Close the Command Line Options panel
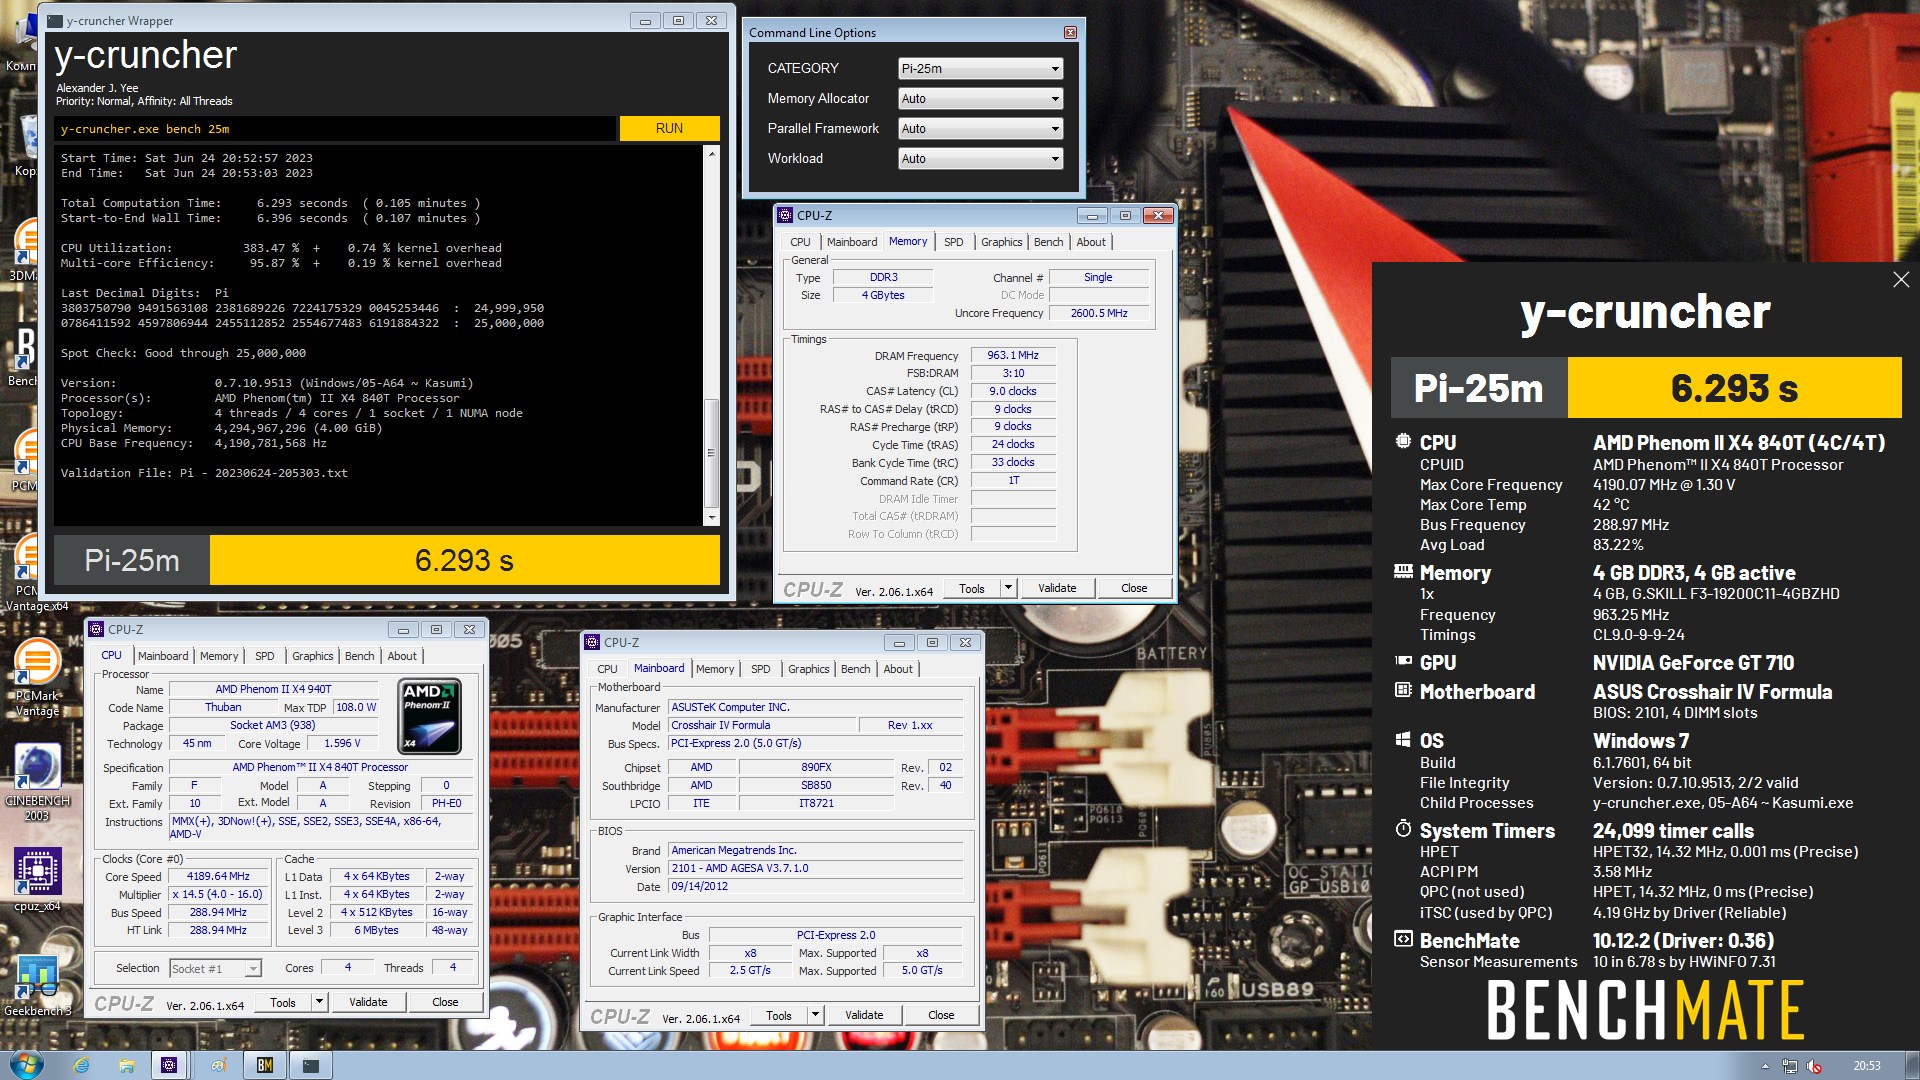The image size is (1920, 1080). 1070,33
